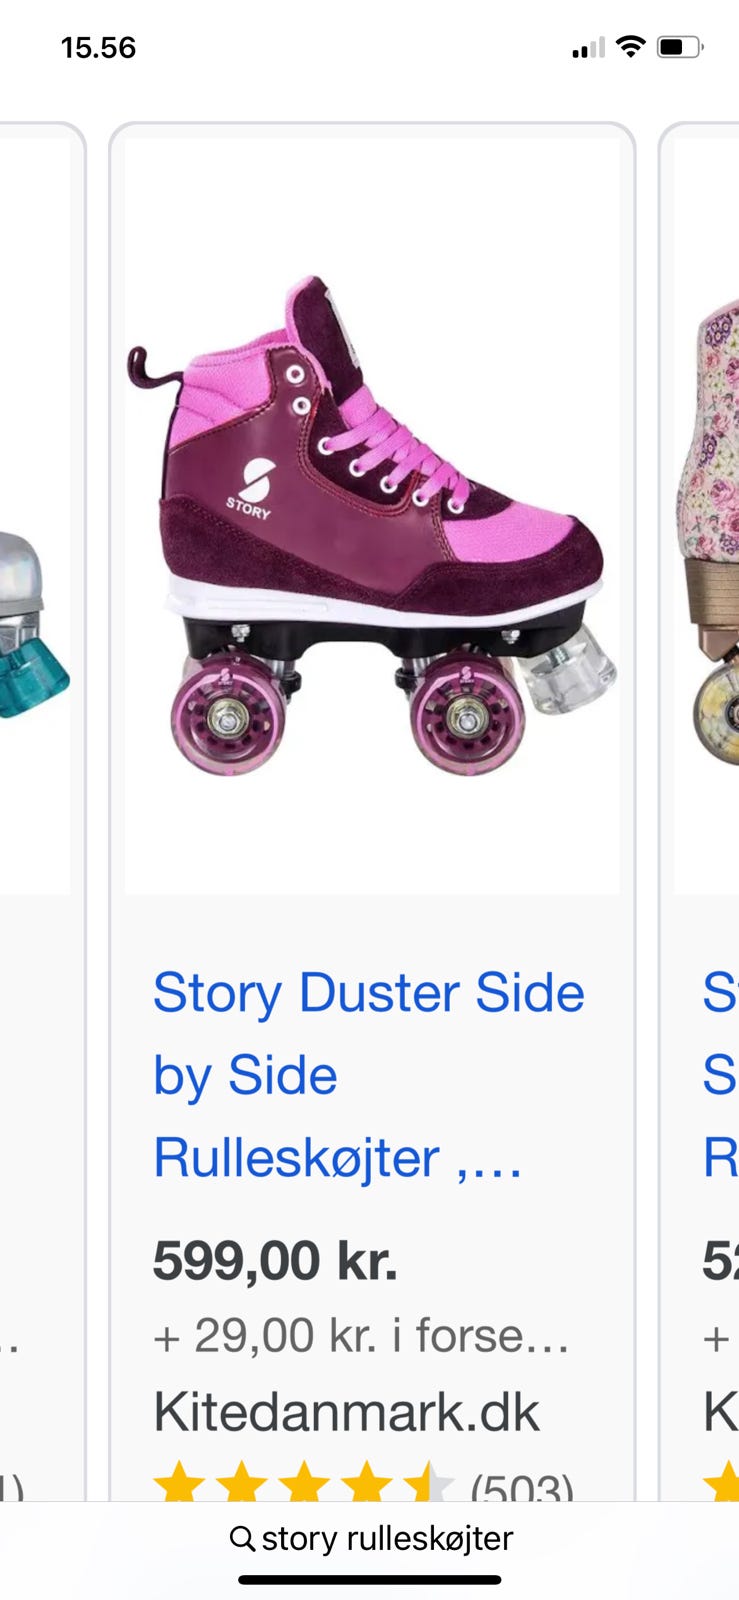Tap the pink front wheel of skate
The width and height of the screenshot is (739, 1600).
pos(467,713)
